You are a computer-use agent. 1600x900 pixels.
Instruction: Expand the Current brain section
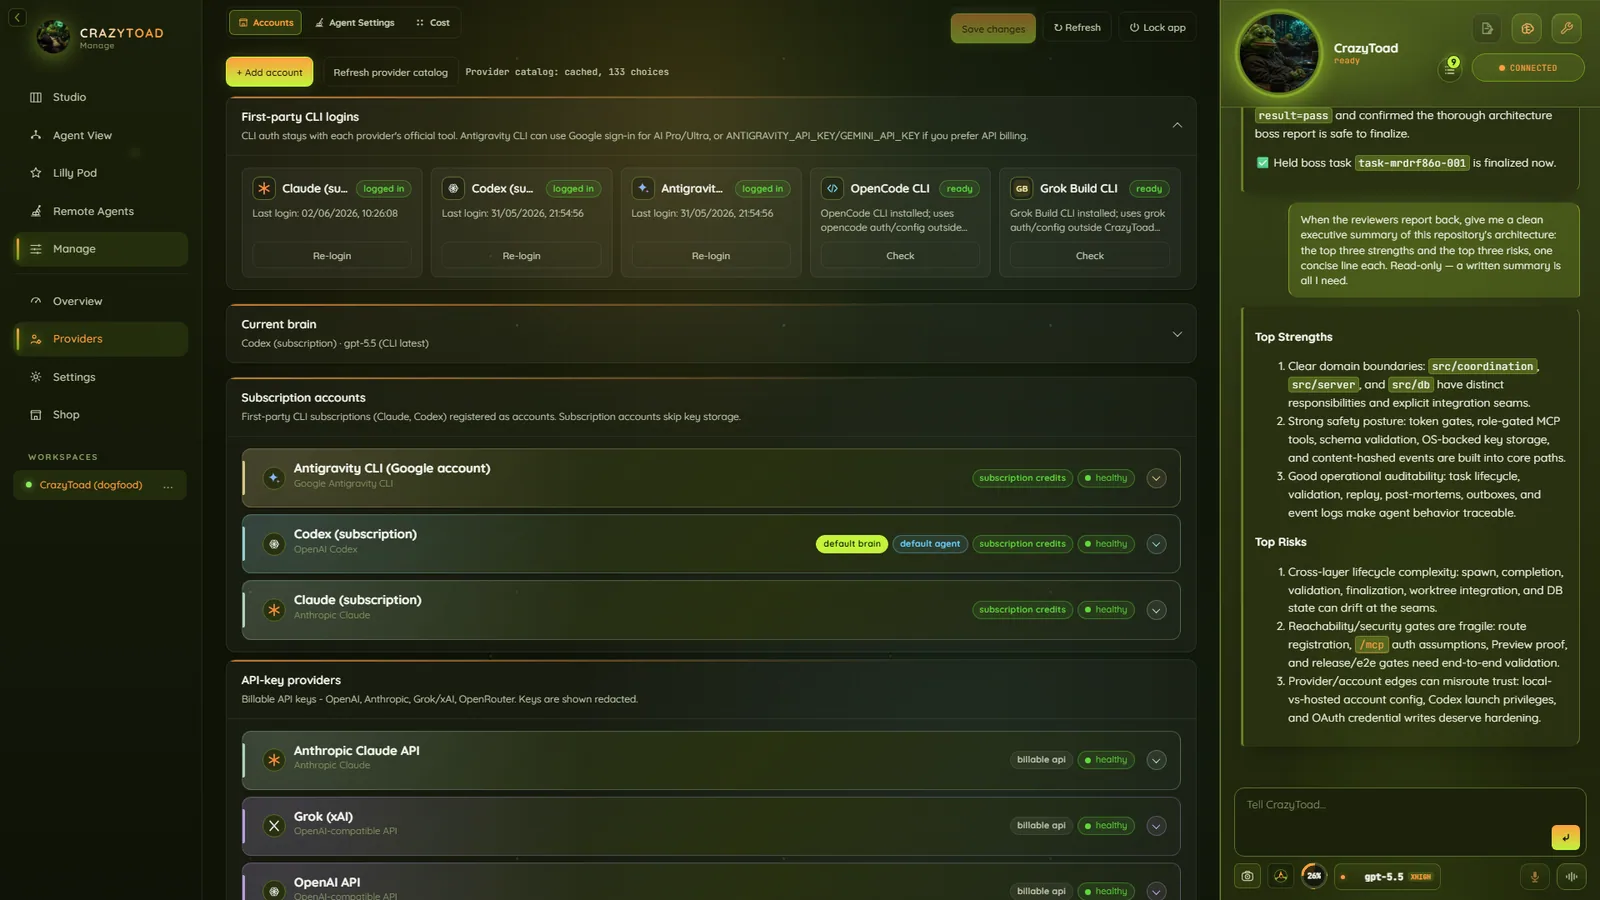[1177, 334]
